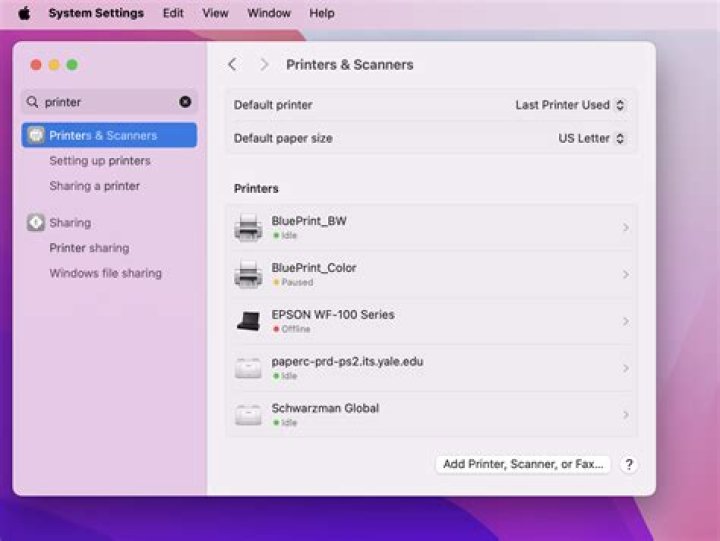Select Setting up printers result
Screen dimensions: 720x541
click(100, 161)
